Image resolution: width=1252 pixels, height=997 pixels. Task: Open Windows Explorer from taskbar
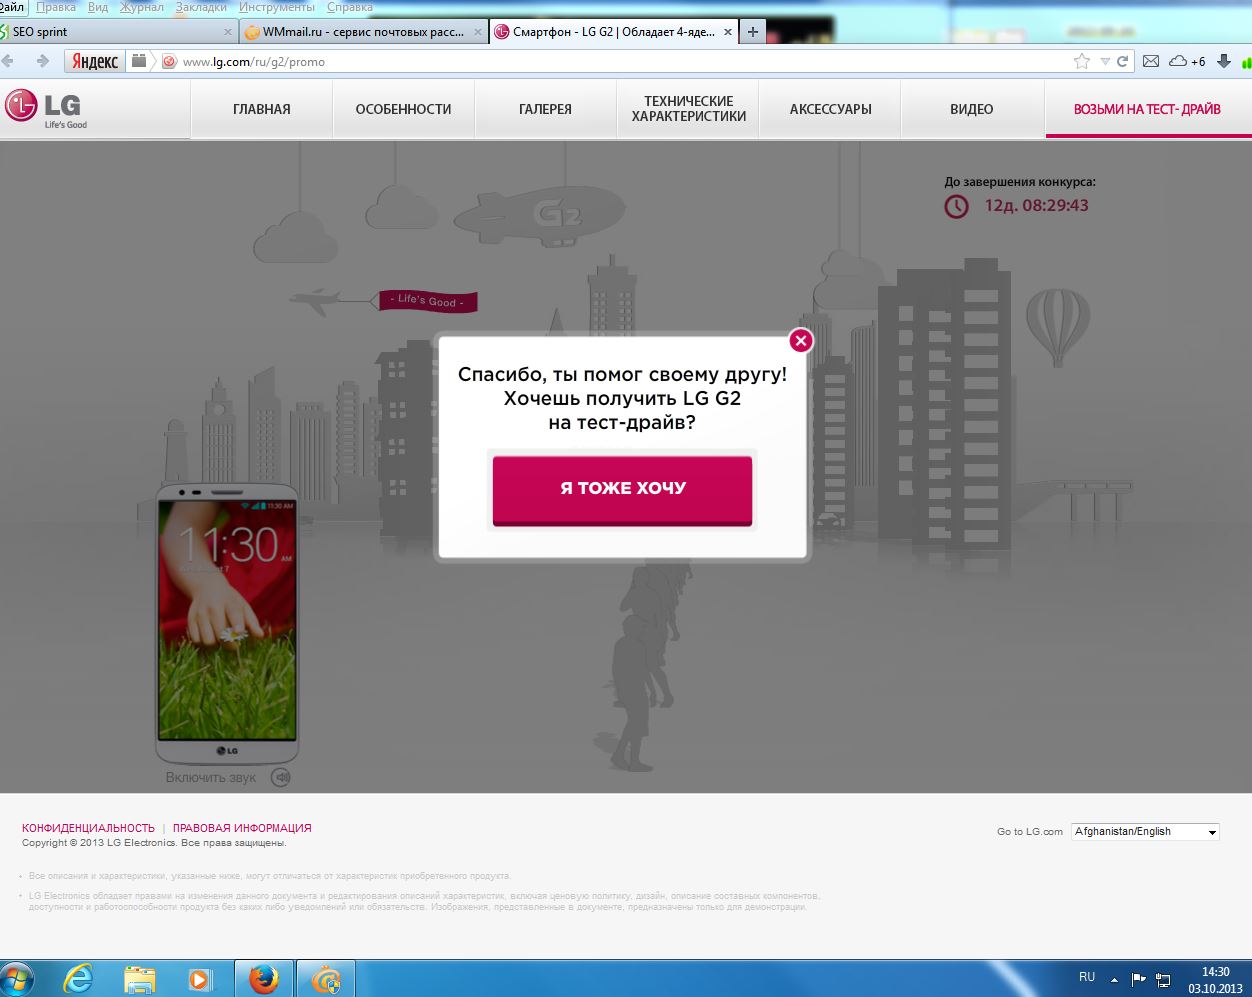(x=140, y=978)
